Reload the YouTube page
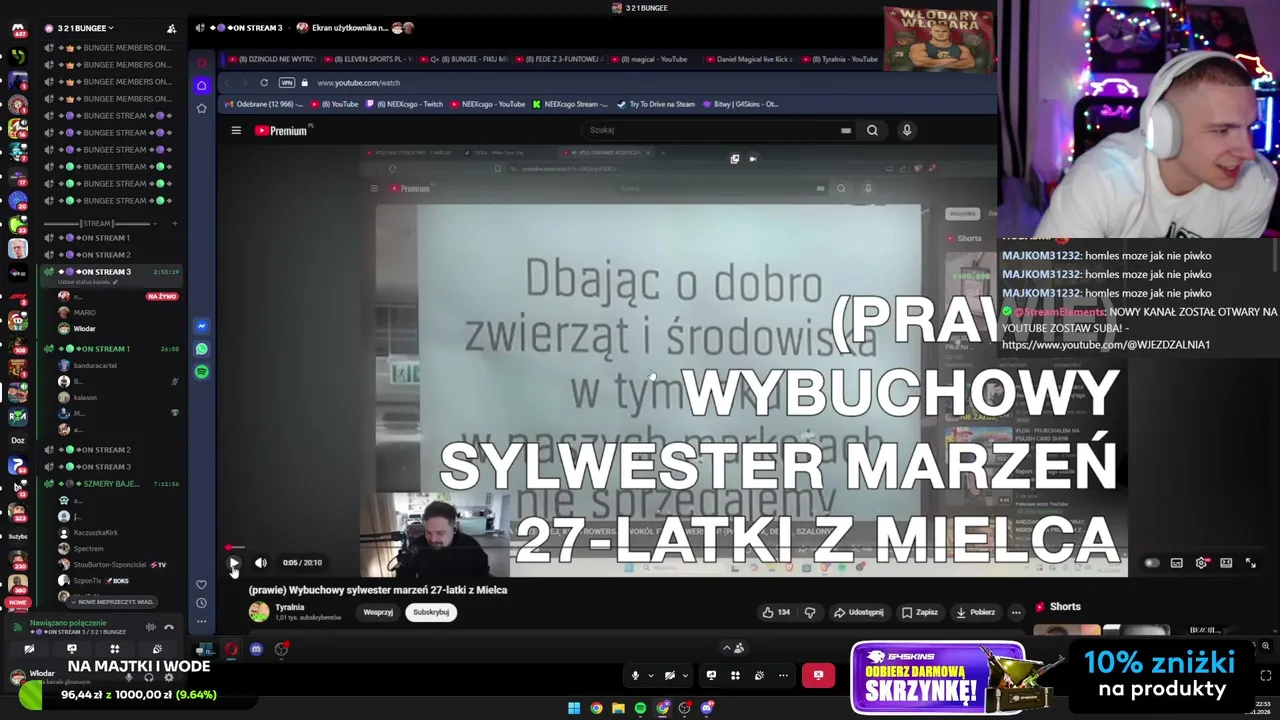The image size is (1280, 720). [x=264, y=83]
